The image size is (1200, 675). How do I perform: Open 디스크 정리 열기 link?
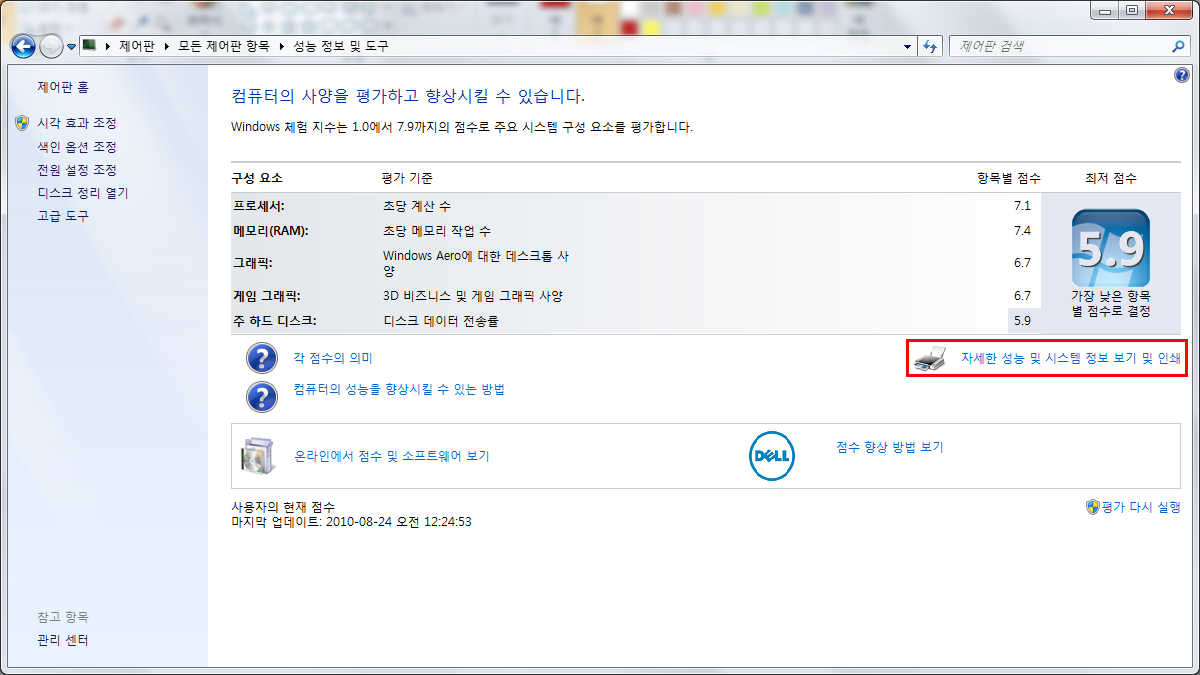click(x=83, y=193)
